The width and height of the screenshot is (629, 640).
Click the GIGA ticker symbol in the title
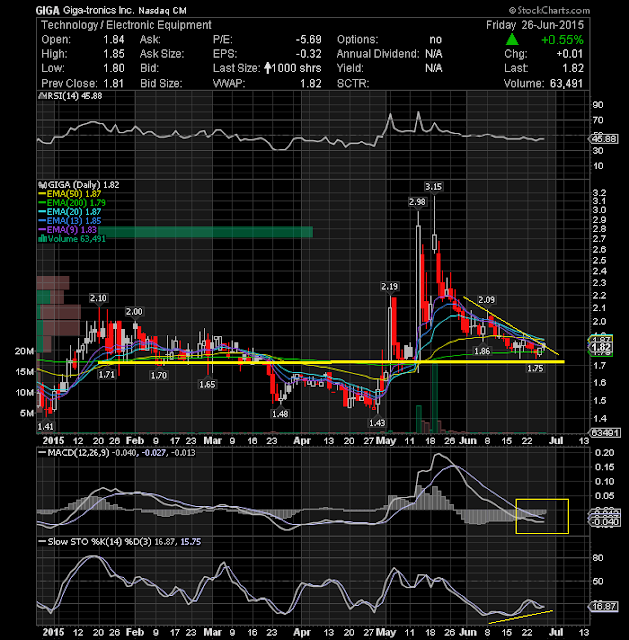coord(47,10)
